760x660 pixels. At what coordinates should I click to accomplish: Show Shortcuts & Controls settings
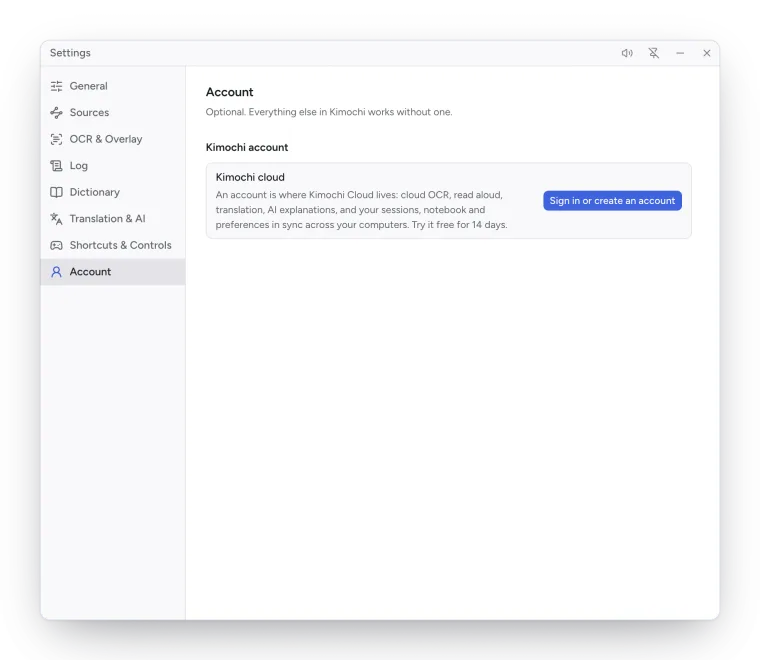click(x=113, y=246)
